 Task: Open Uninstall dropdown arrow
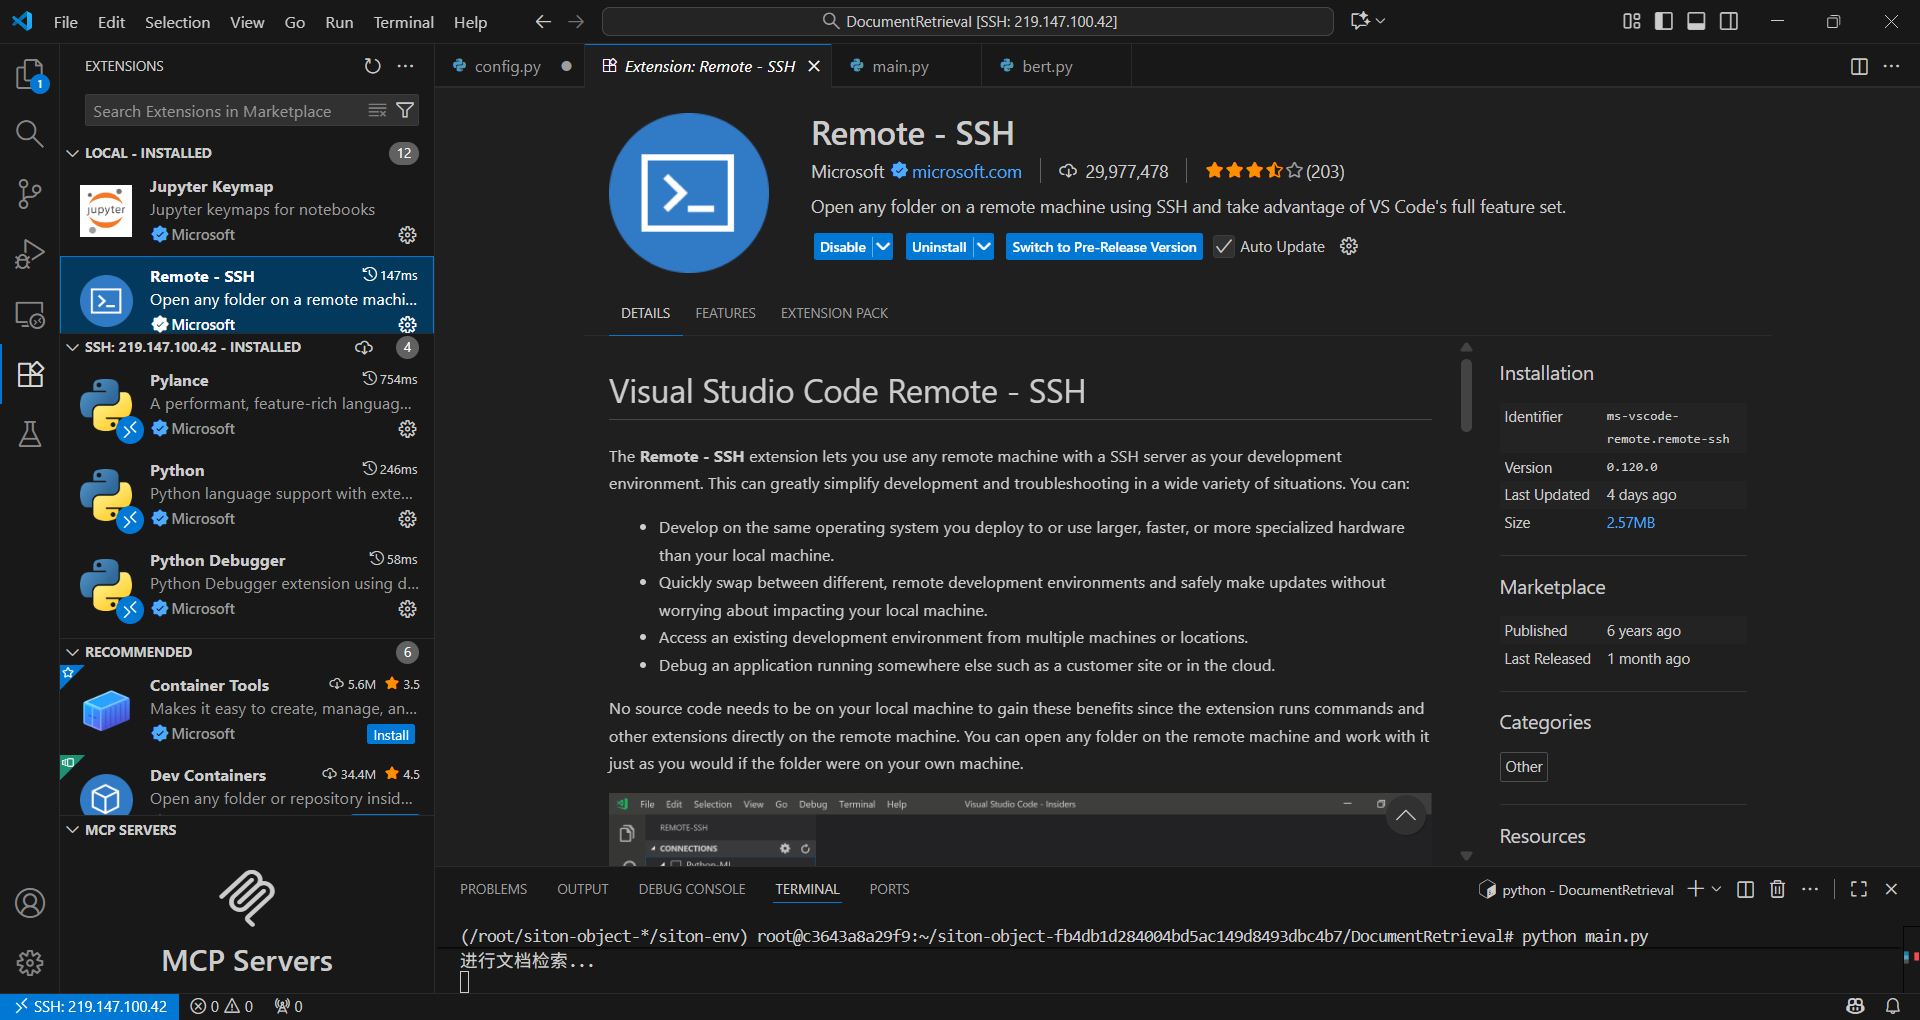[984, 246]
